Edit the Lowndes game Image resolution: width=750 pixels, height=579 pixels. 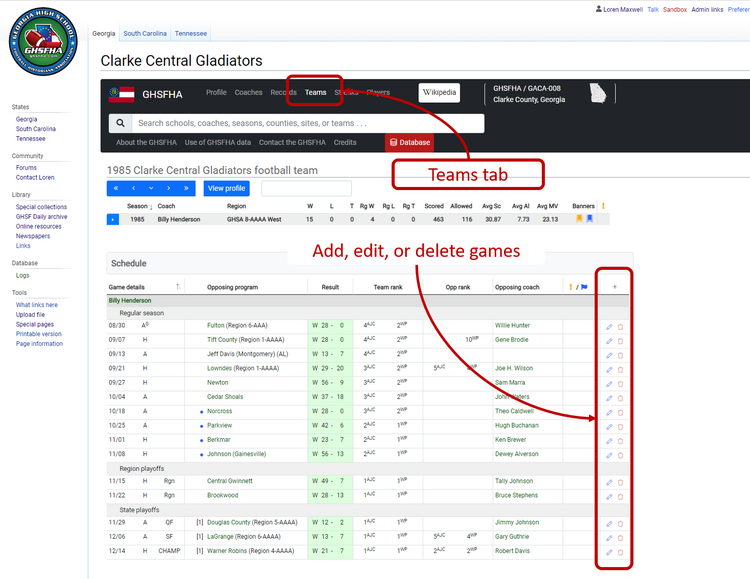pos(609,370)
